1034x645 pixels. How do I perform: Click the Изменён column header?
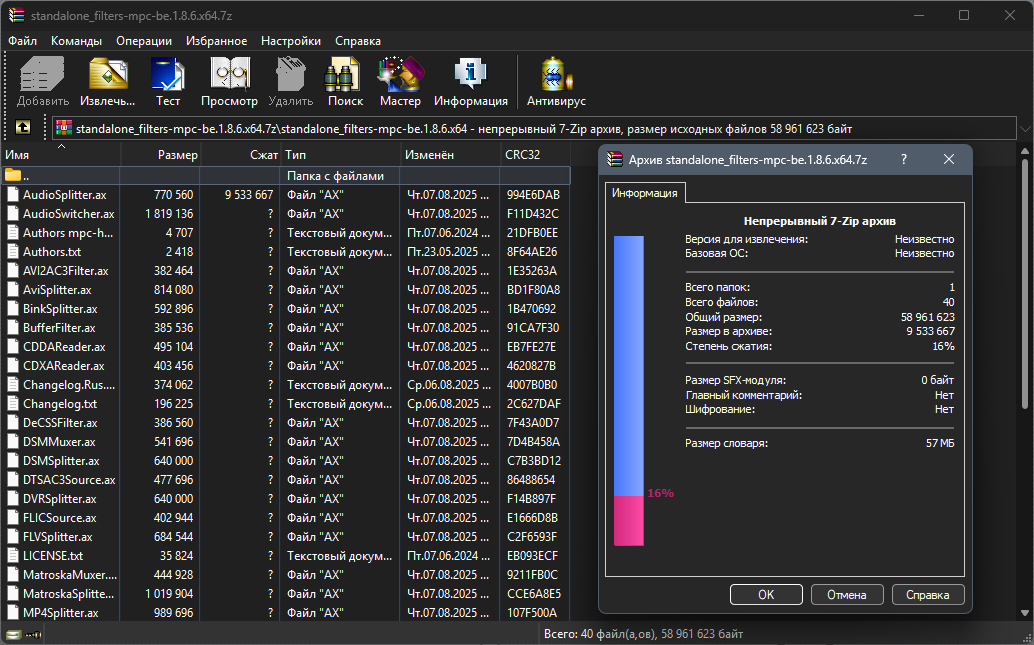[450, 155]
